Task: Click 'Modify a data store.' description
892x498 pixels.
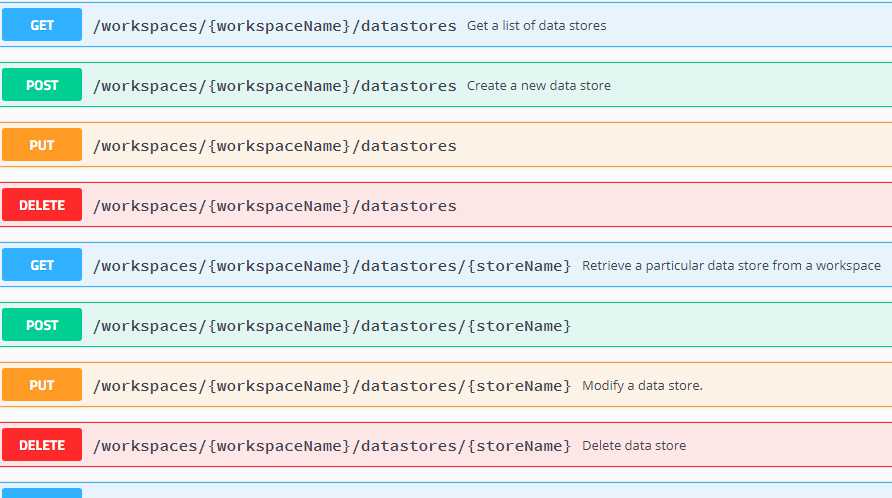Action: coord(642,385)
